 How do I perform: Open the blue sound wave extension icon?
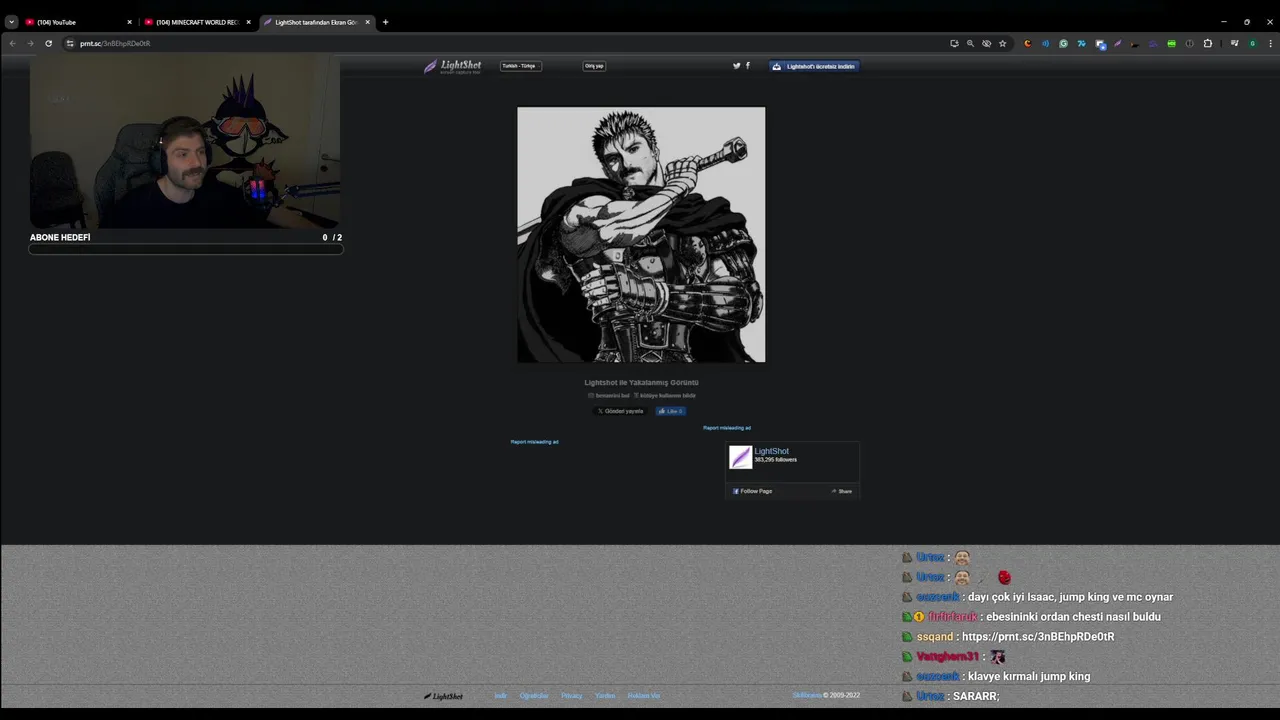(1045, 43)
